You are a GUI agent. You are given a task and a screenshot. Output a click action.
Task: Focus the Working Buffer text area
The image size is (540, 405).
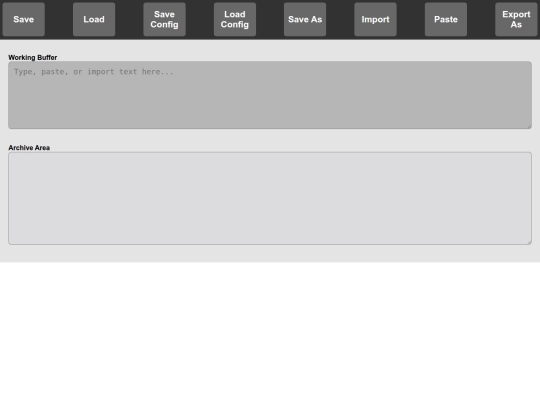tap(270, 95)
